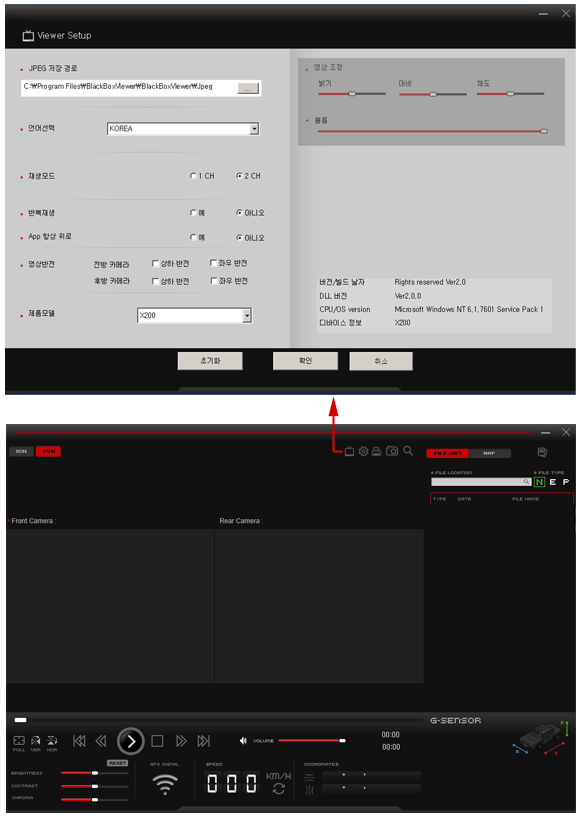This screenshot has width=582, height=818.
Task: Select the 1 CH playback mode radio
Action: coord(193,176)
